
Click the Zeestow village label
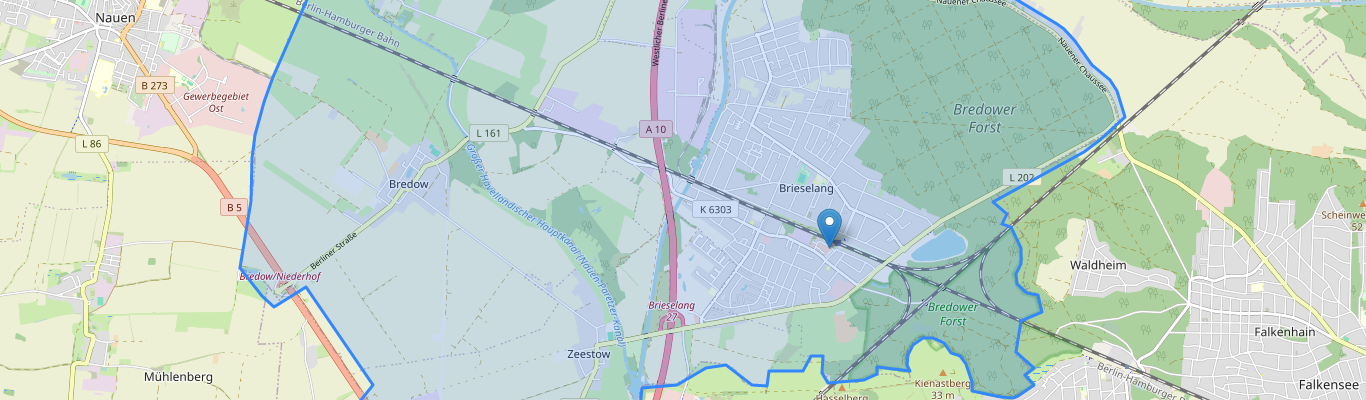(588, 354)
